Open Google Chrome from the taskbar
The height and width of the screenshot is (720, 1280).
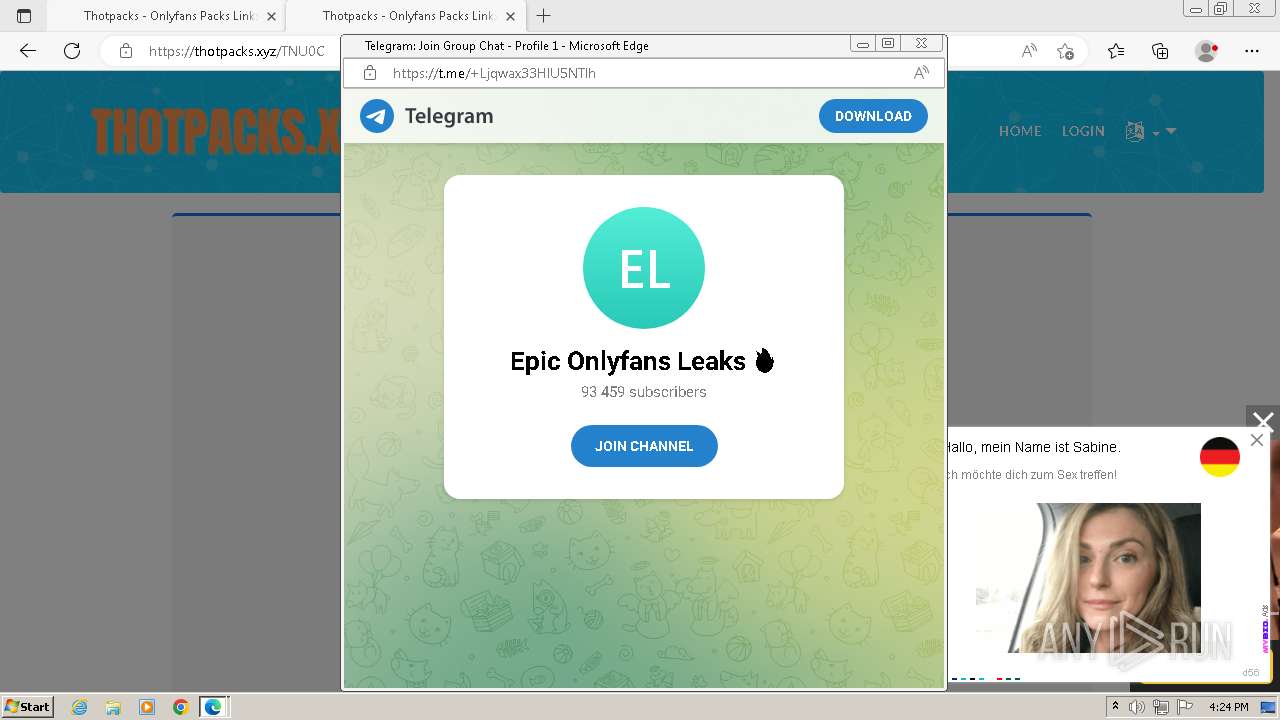[181, 707]
